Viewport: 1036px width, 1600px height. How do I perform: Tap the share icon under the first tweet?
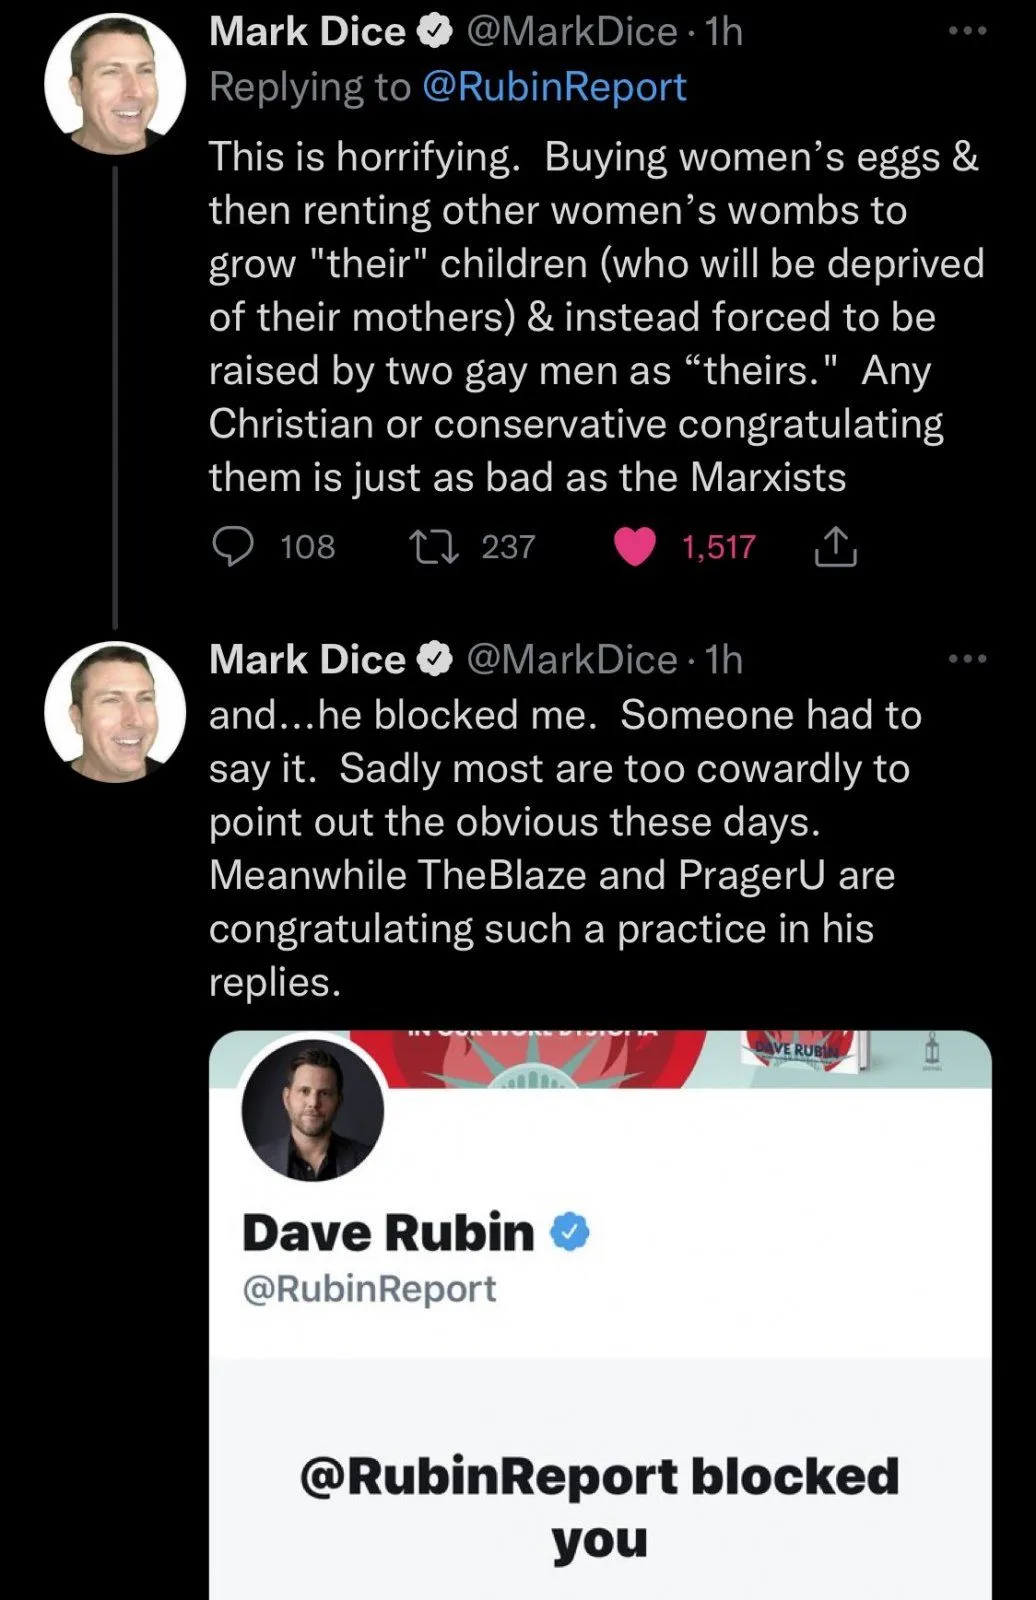[x=835, y=547]
